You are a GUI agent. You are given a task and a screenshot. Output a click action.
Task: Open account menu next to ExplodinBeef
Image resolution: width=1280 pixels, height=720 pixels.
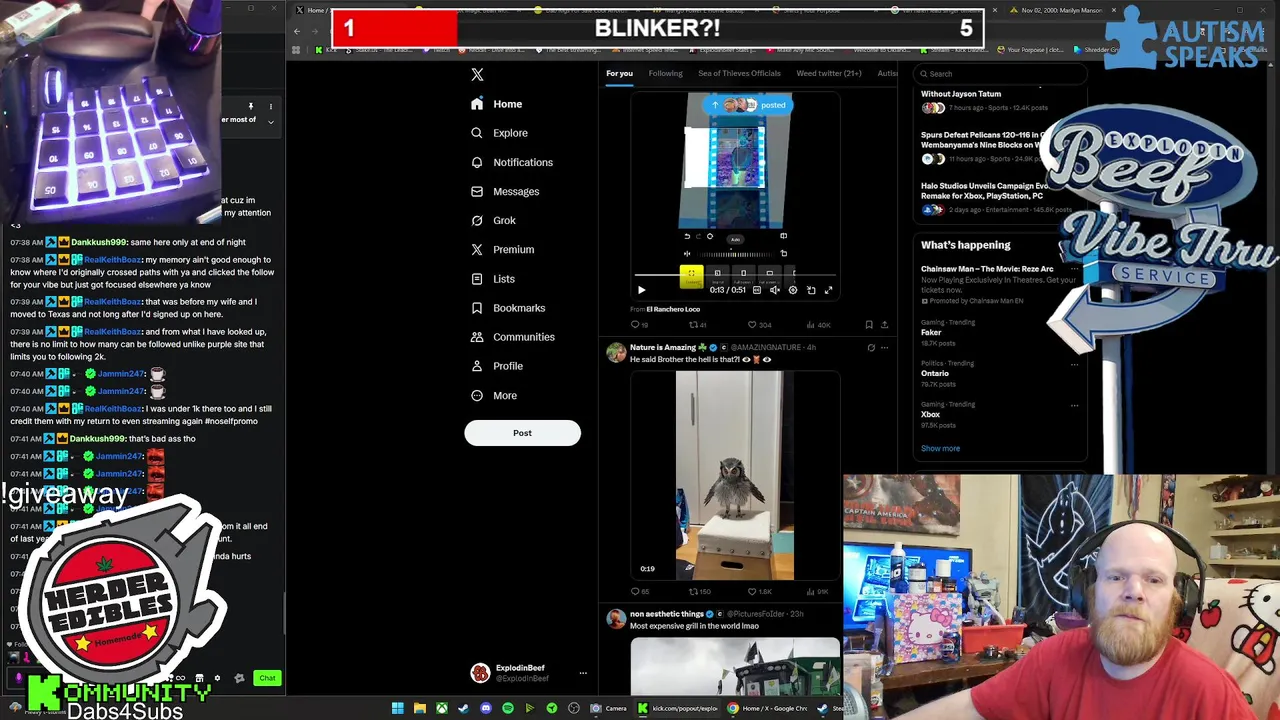[583, 673]
